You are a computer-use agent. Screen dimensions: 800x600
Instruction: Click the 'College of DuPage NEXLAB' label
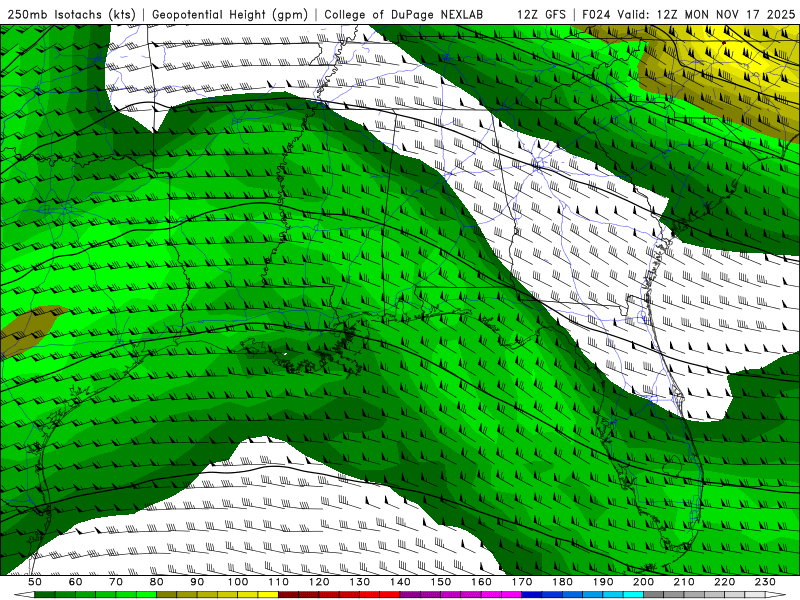coord(404,14)
